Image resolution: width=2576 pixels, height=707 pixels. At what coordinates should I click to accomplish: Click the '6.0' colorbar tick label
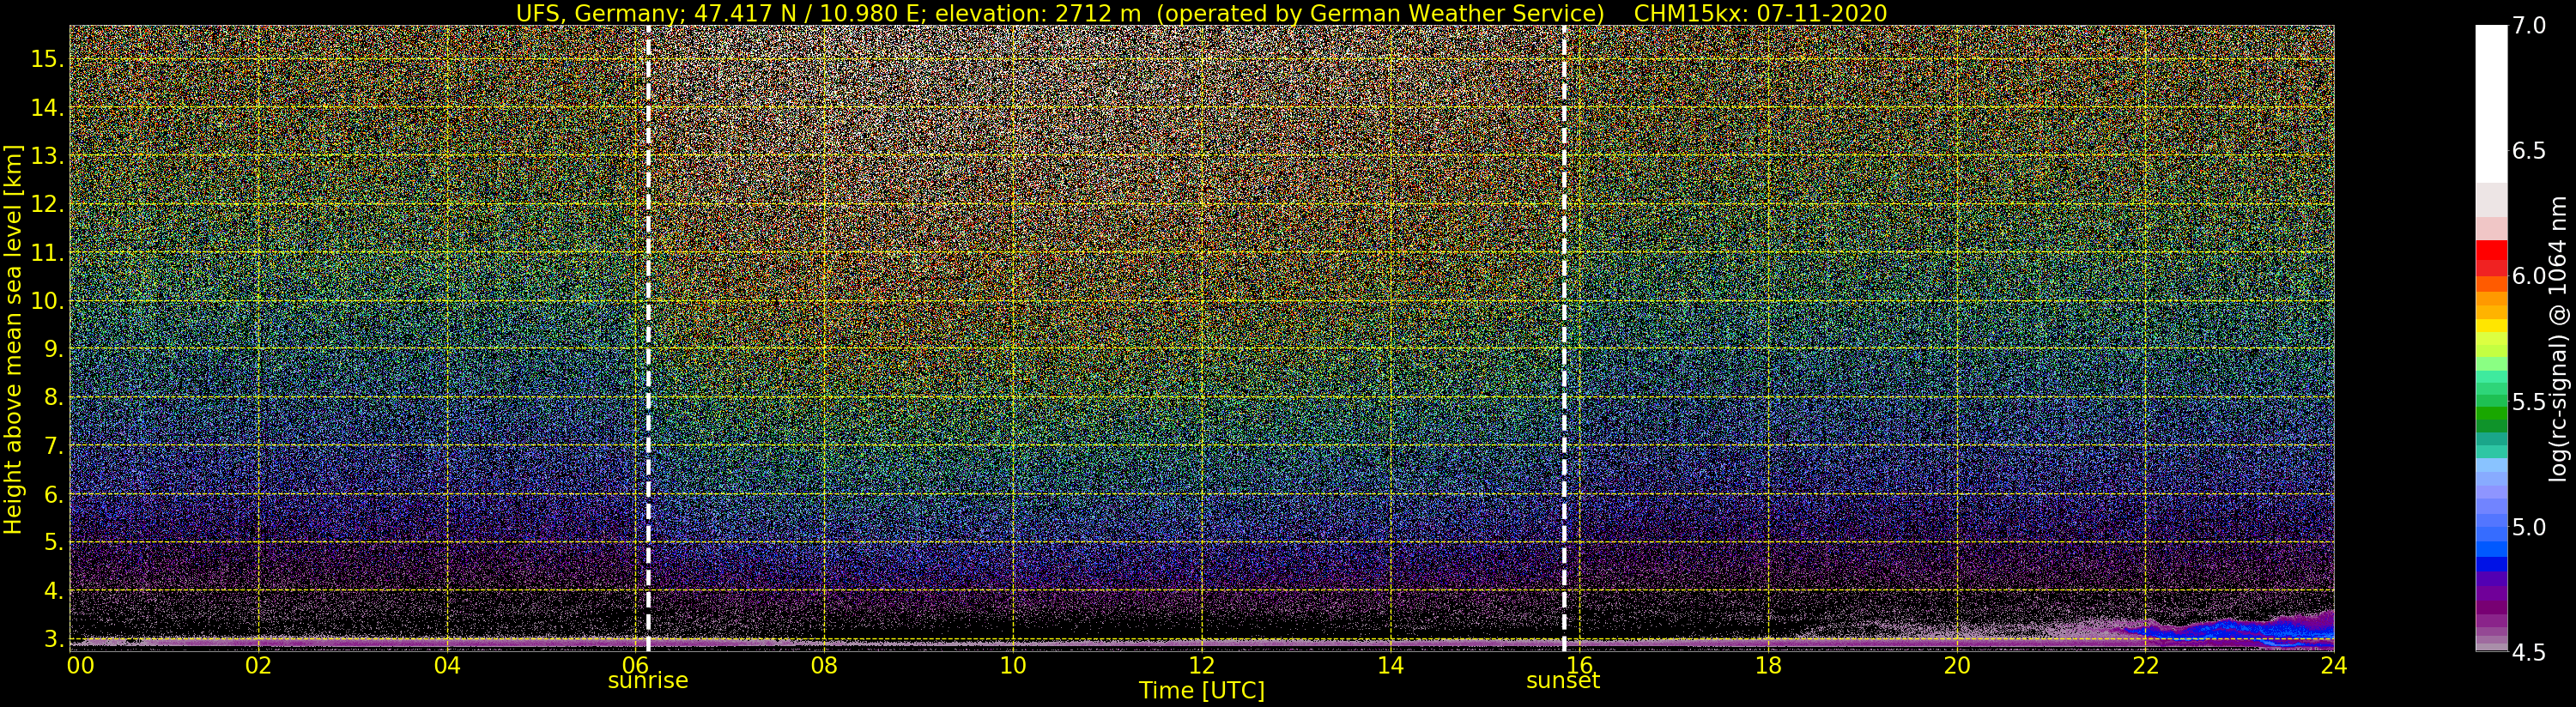pyautogui.click(x=2528, y=276)
